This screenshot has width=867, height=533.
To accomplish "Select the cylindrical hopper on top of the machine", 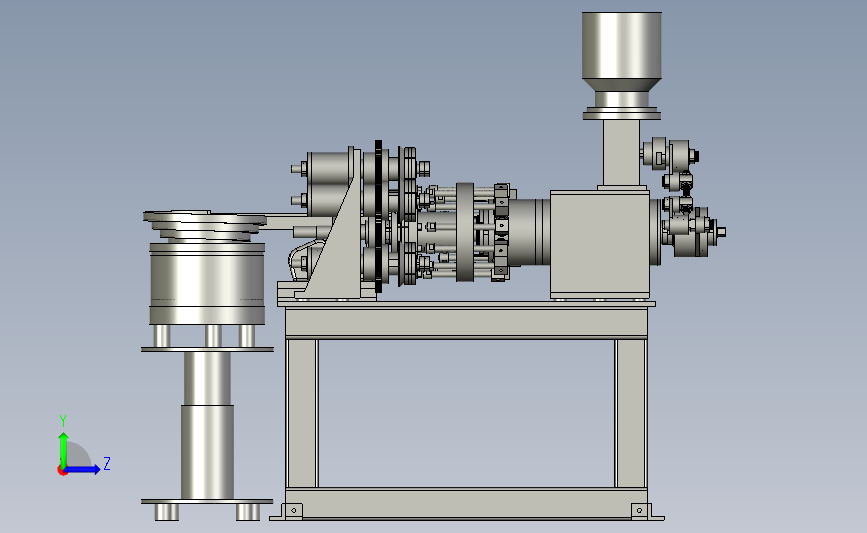I will click(x=621, y=45).
